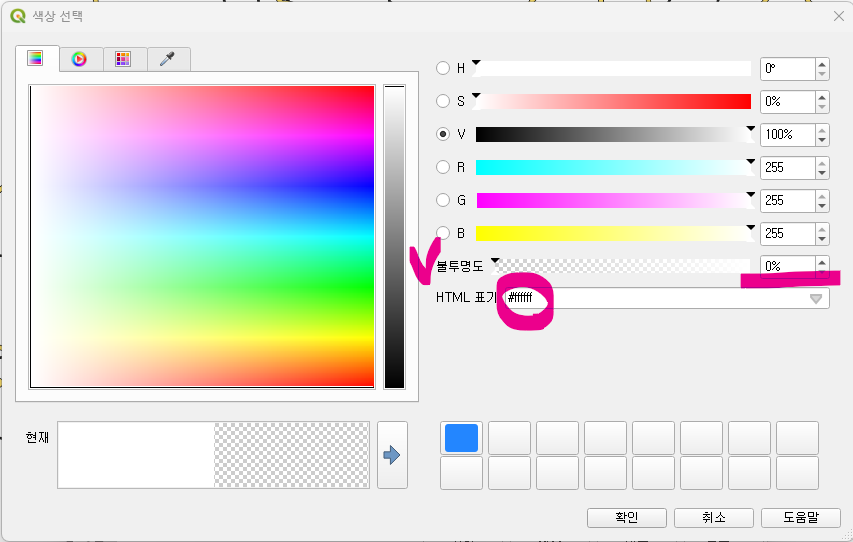The height and width of the screenshot is (542, 853).
Task: Switch to the color ramp tab
Action: [x=35, y=58]
